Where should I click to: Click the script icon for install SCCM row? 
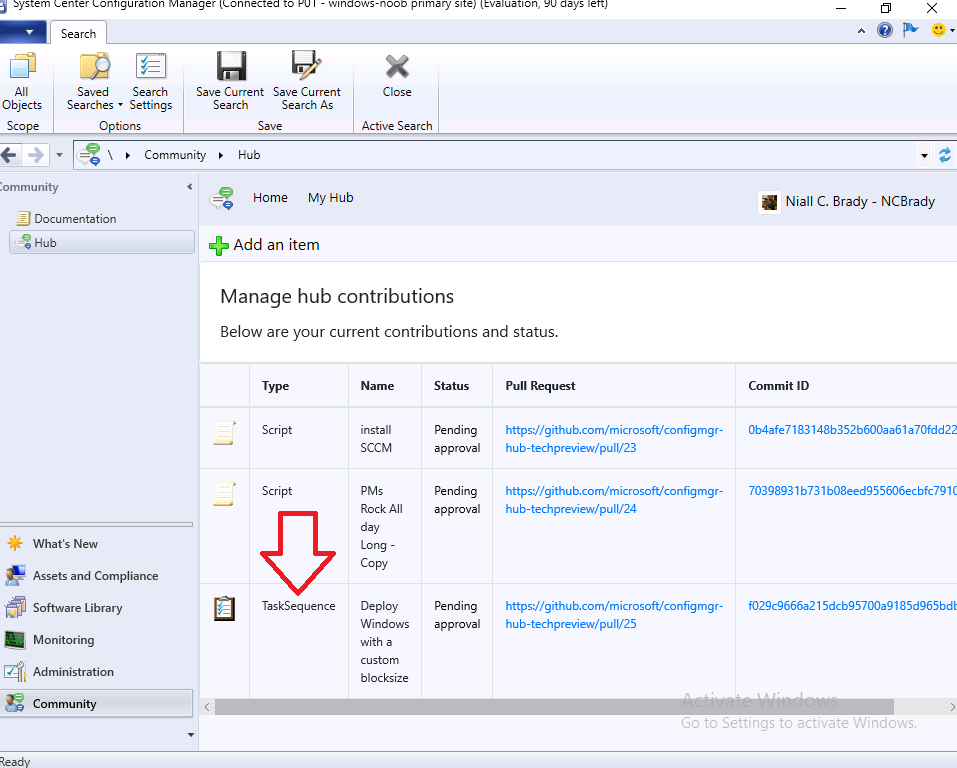tap(224, 432)
